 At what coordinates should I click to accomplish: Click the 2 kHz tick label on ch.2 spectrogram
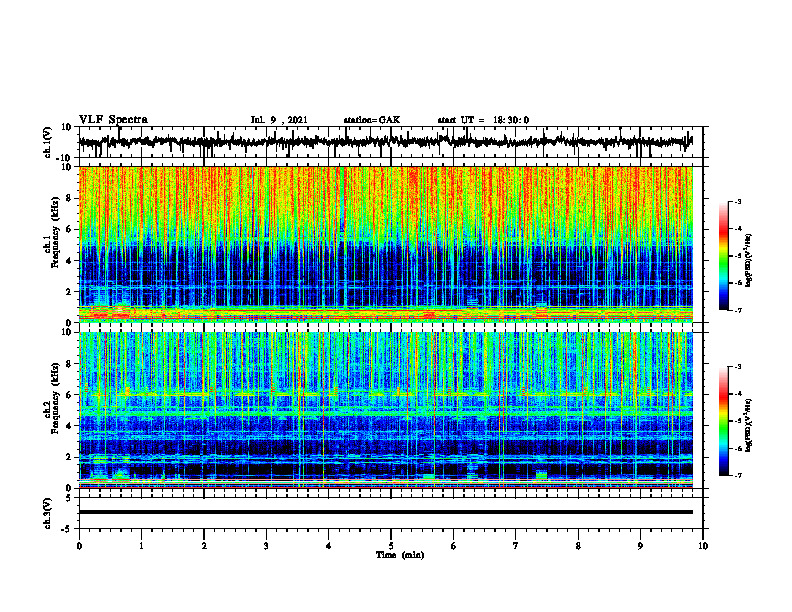point(69,457)
